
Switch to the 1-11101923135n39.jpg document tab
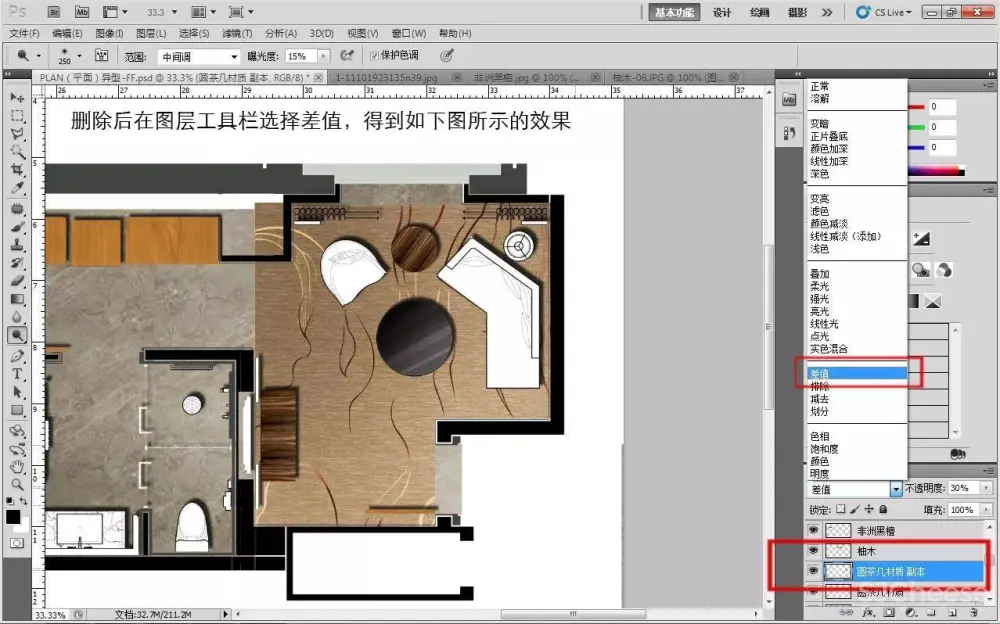pyautogui.click(x=387, y=77)
